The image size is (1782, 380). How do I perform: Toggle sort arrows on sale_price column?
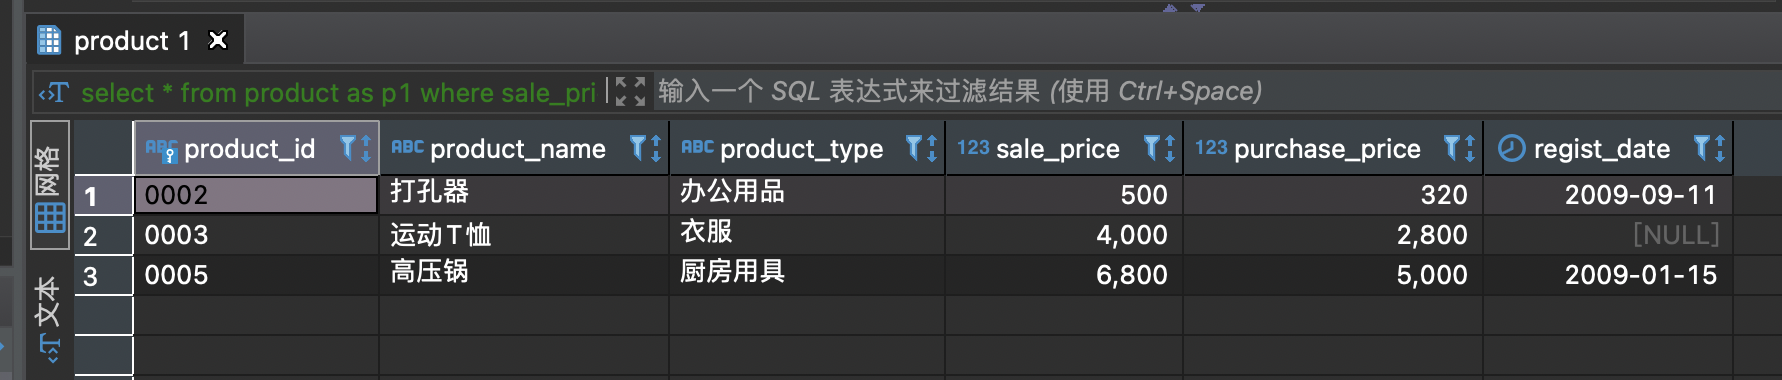[x=1170, y=149]
